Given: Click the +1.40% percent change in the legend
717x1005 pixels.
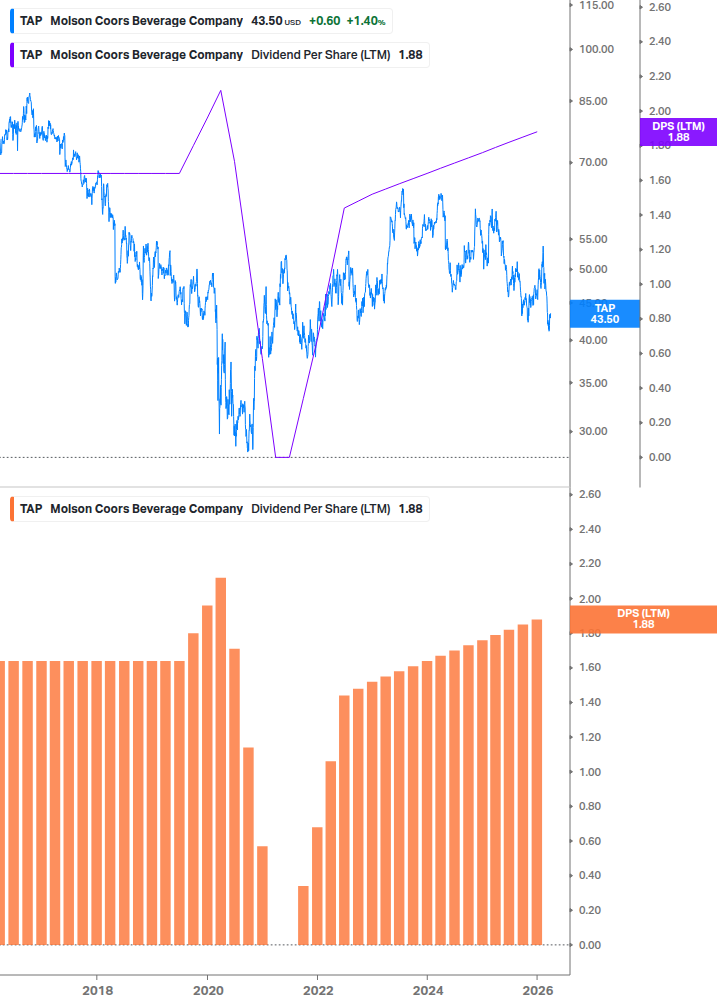Looking at the screenshot, I should point(366,21).
